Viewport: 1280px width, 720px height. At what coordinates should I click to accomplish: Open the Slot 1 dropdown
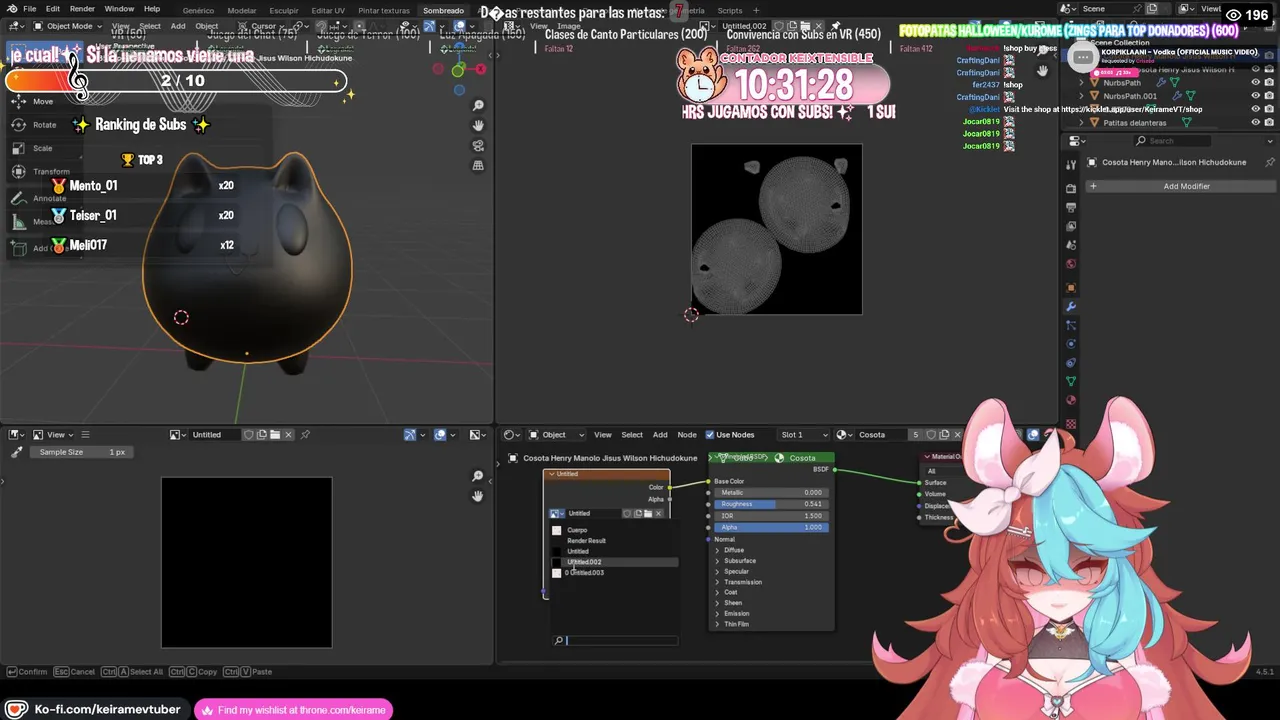point(804,435)
